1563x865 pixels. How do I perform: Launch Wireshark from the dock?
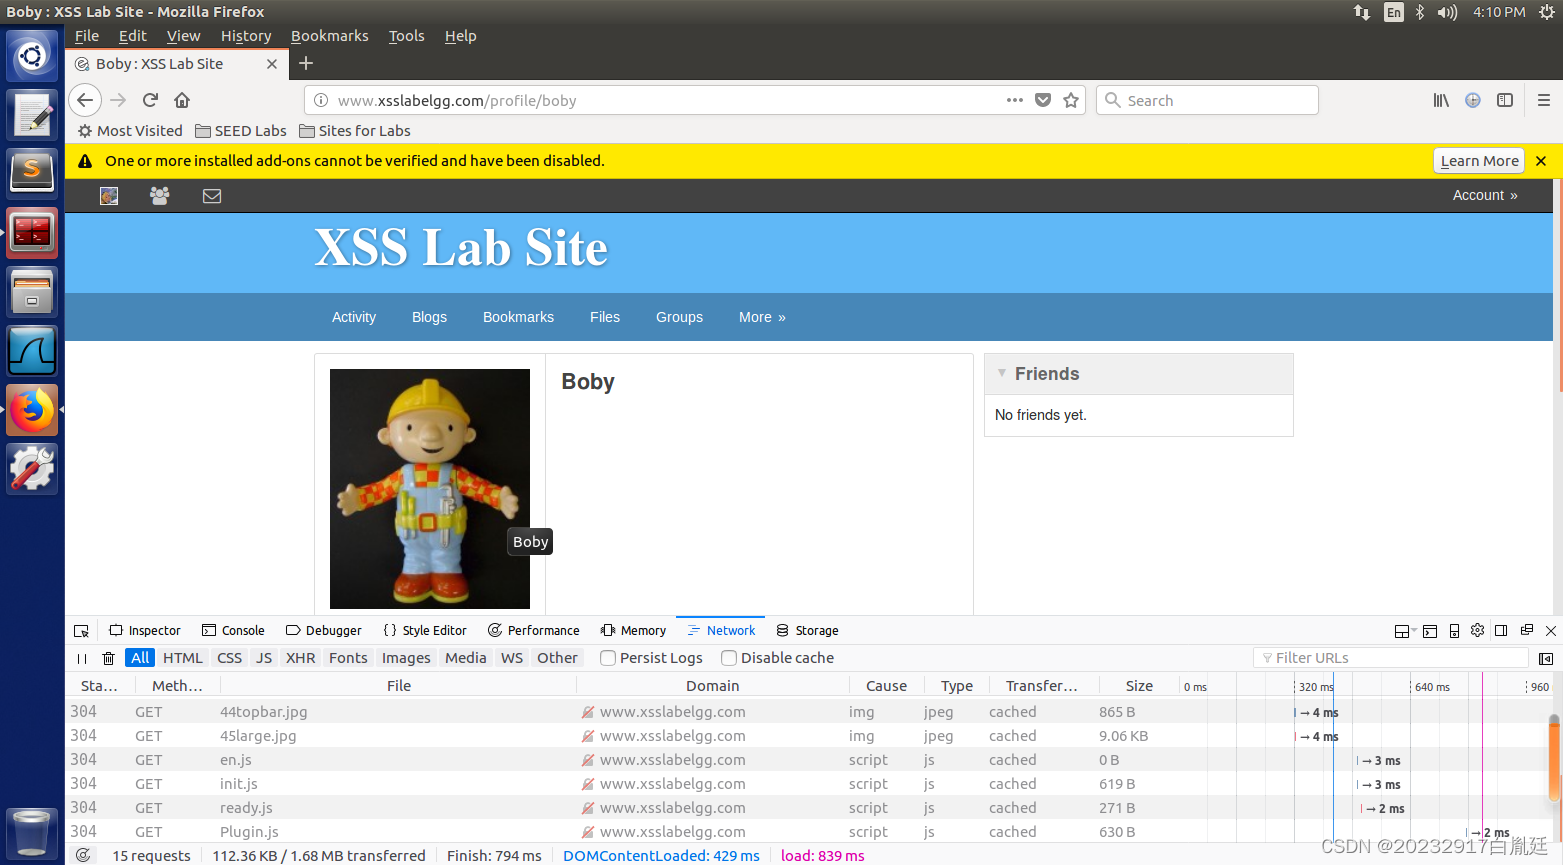point(32,351)
